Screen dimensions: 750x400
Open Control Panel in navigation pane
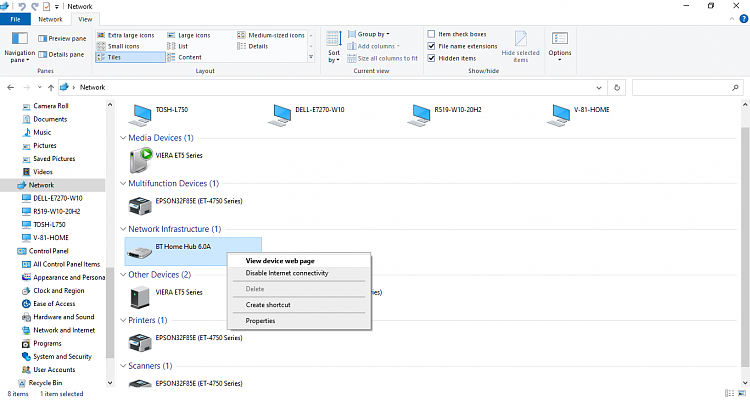43,251
